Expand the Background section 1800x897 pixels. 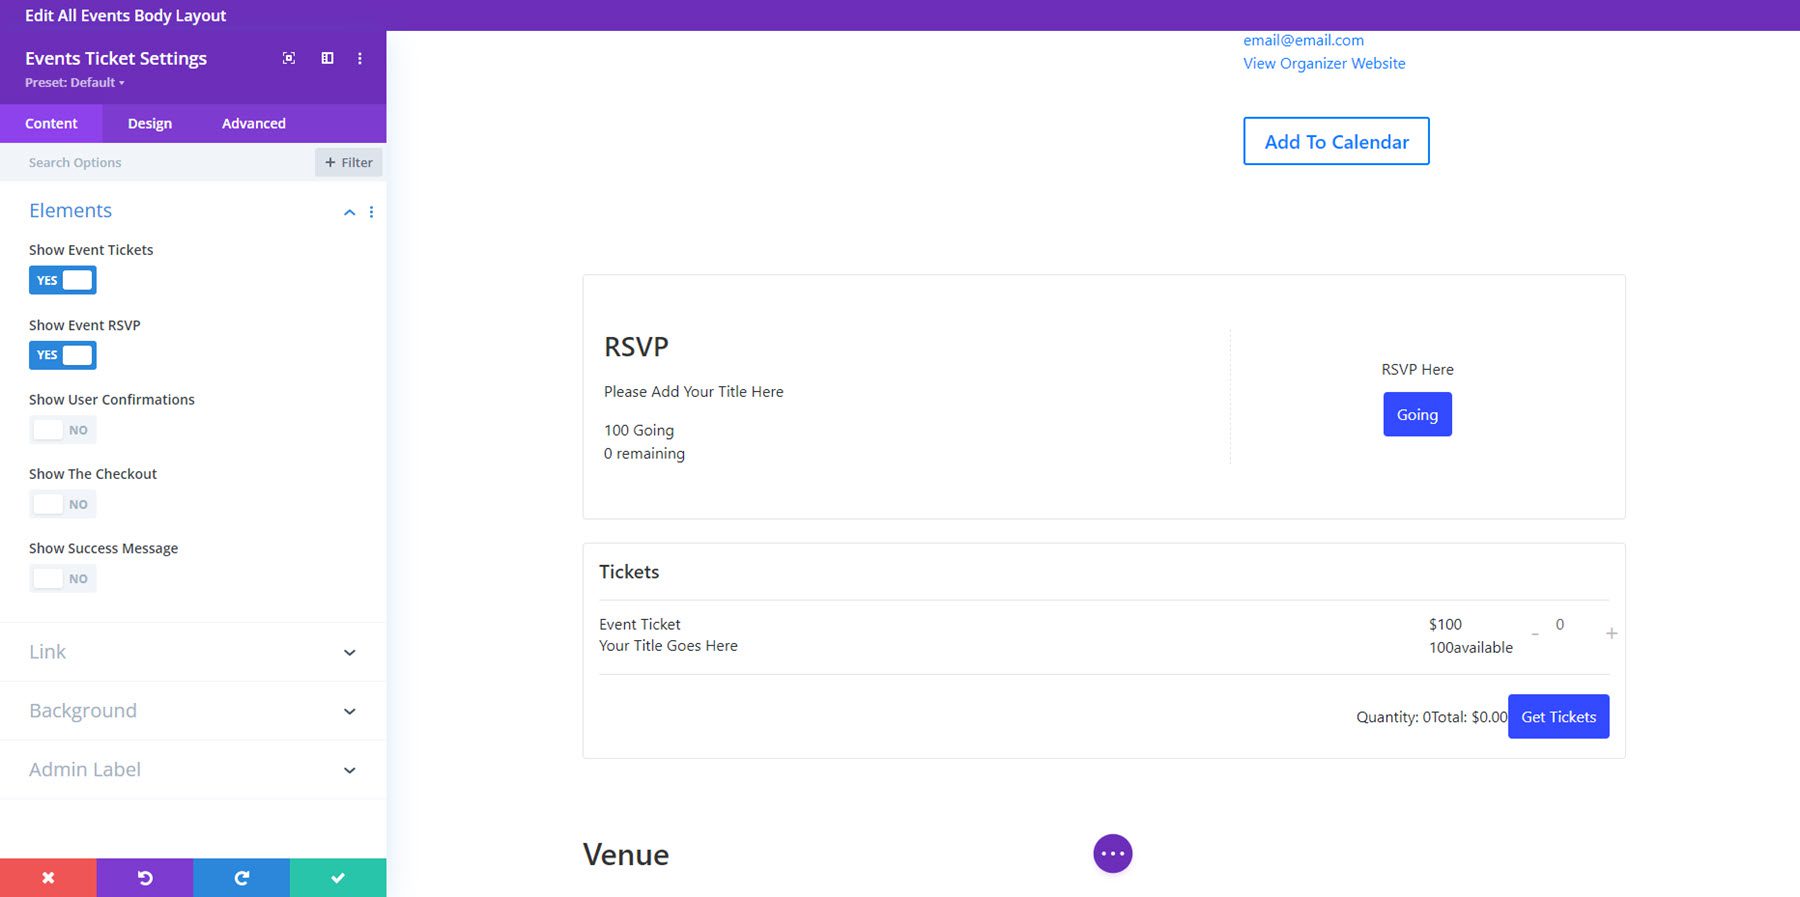pos(349,711)
